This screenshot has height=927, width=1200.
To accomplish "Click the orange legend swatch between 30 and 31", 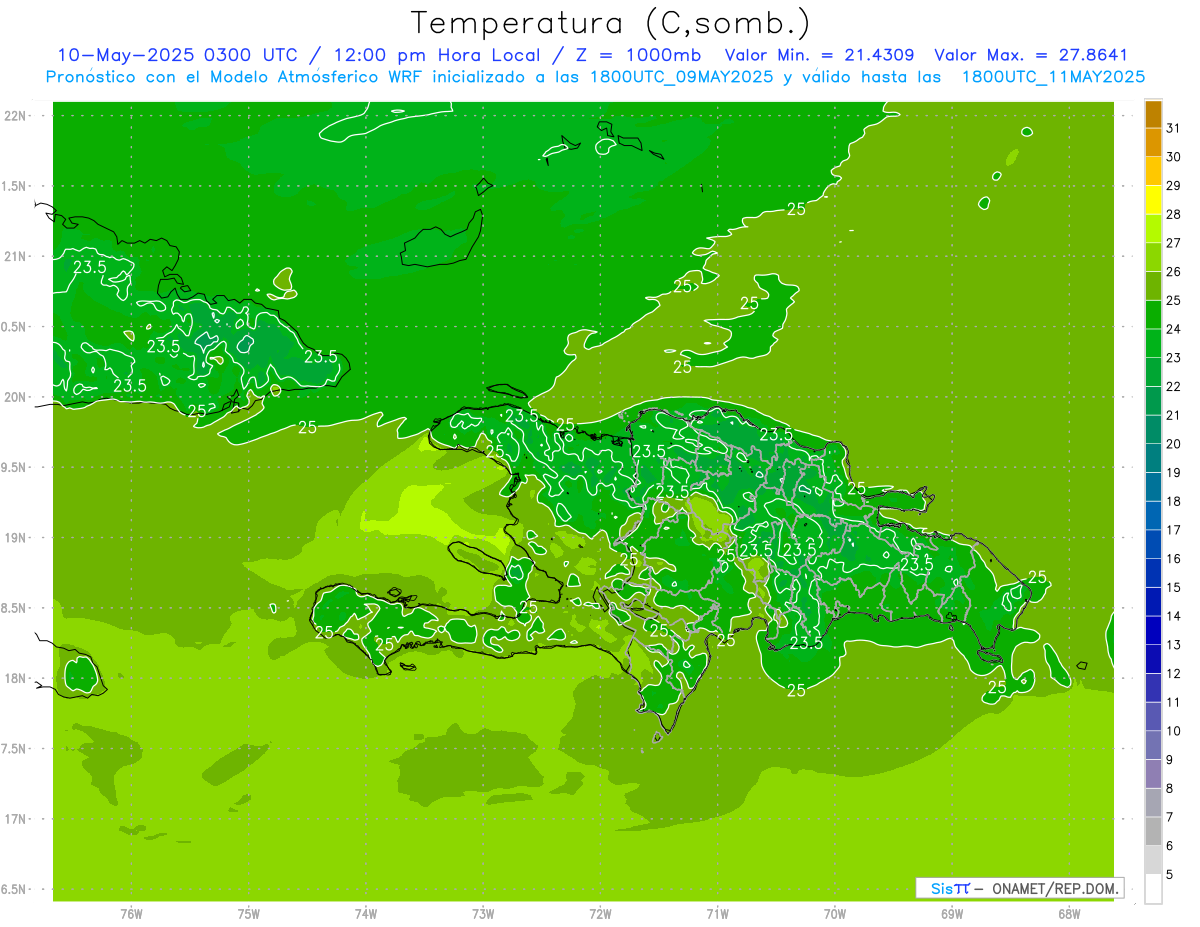I will pos(1153,142).
